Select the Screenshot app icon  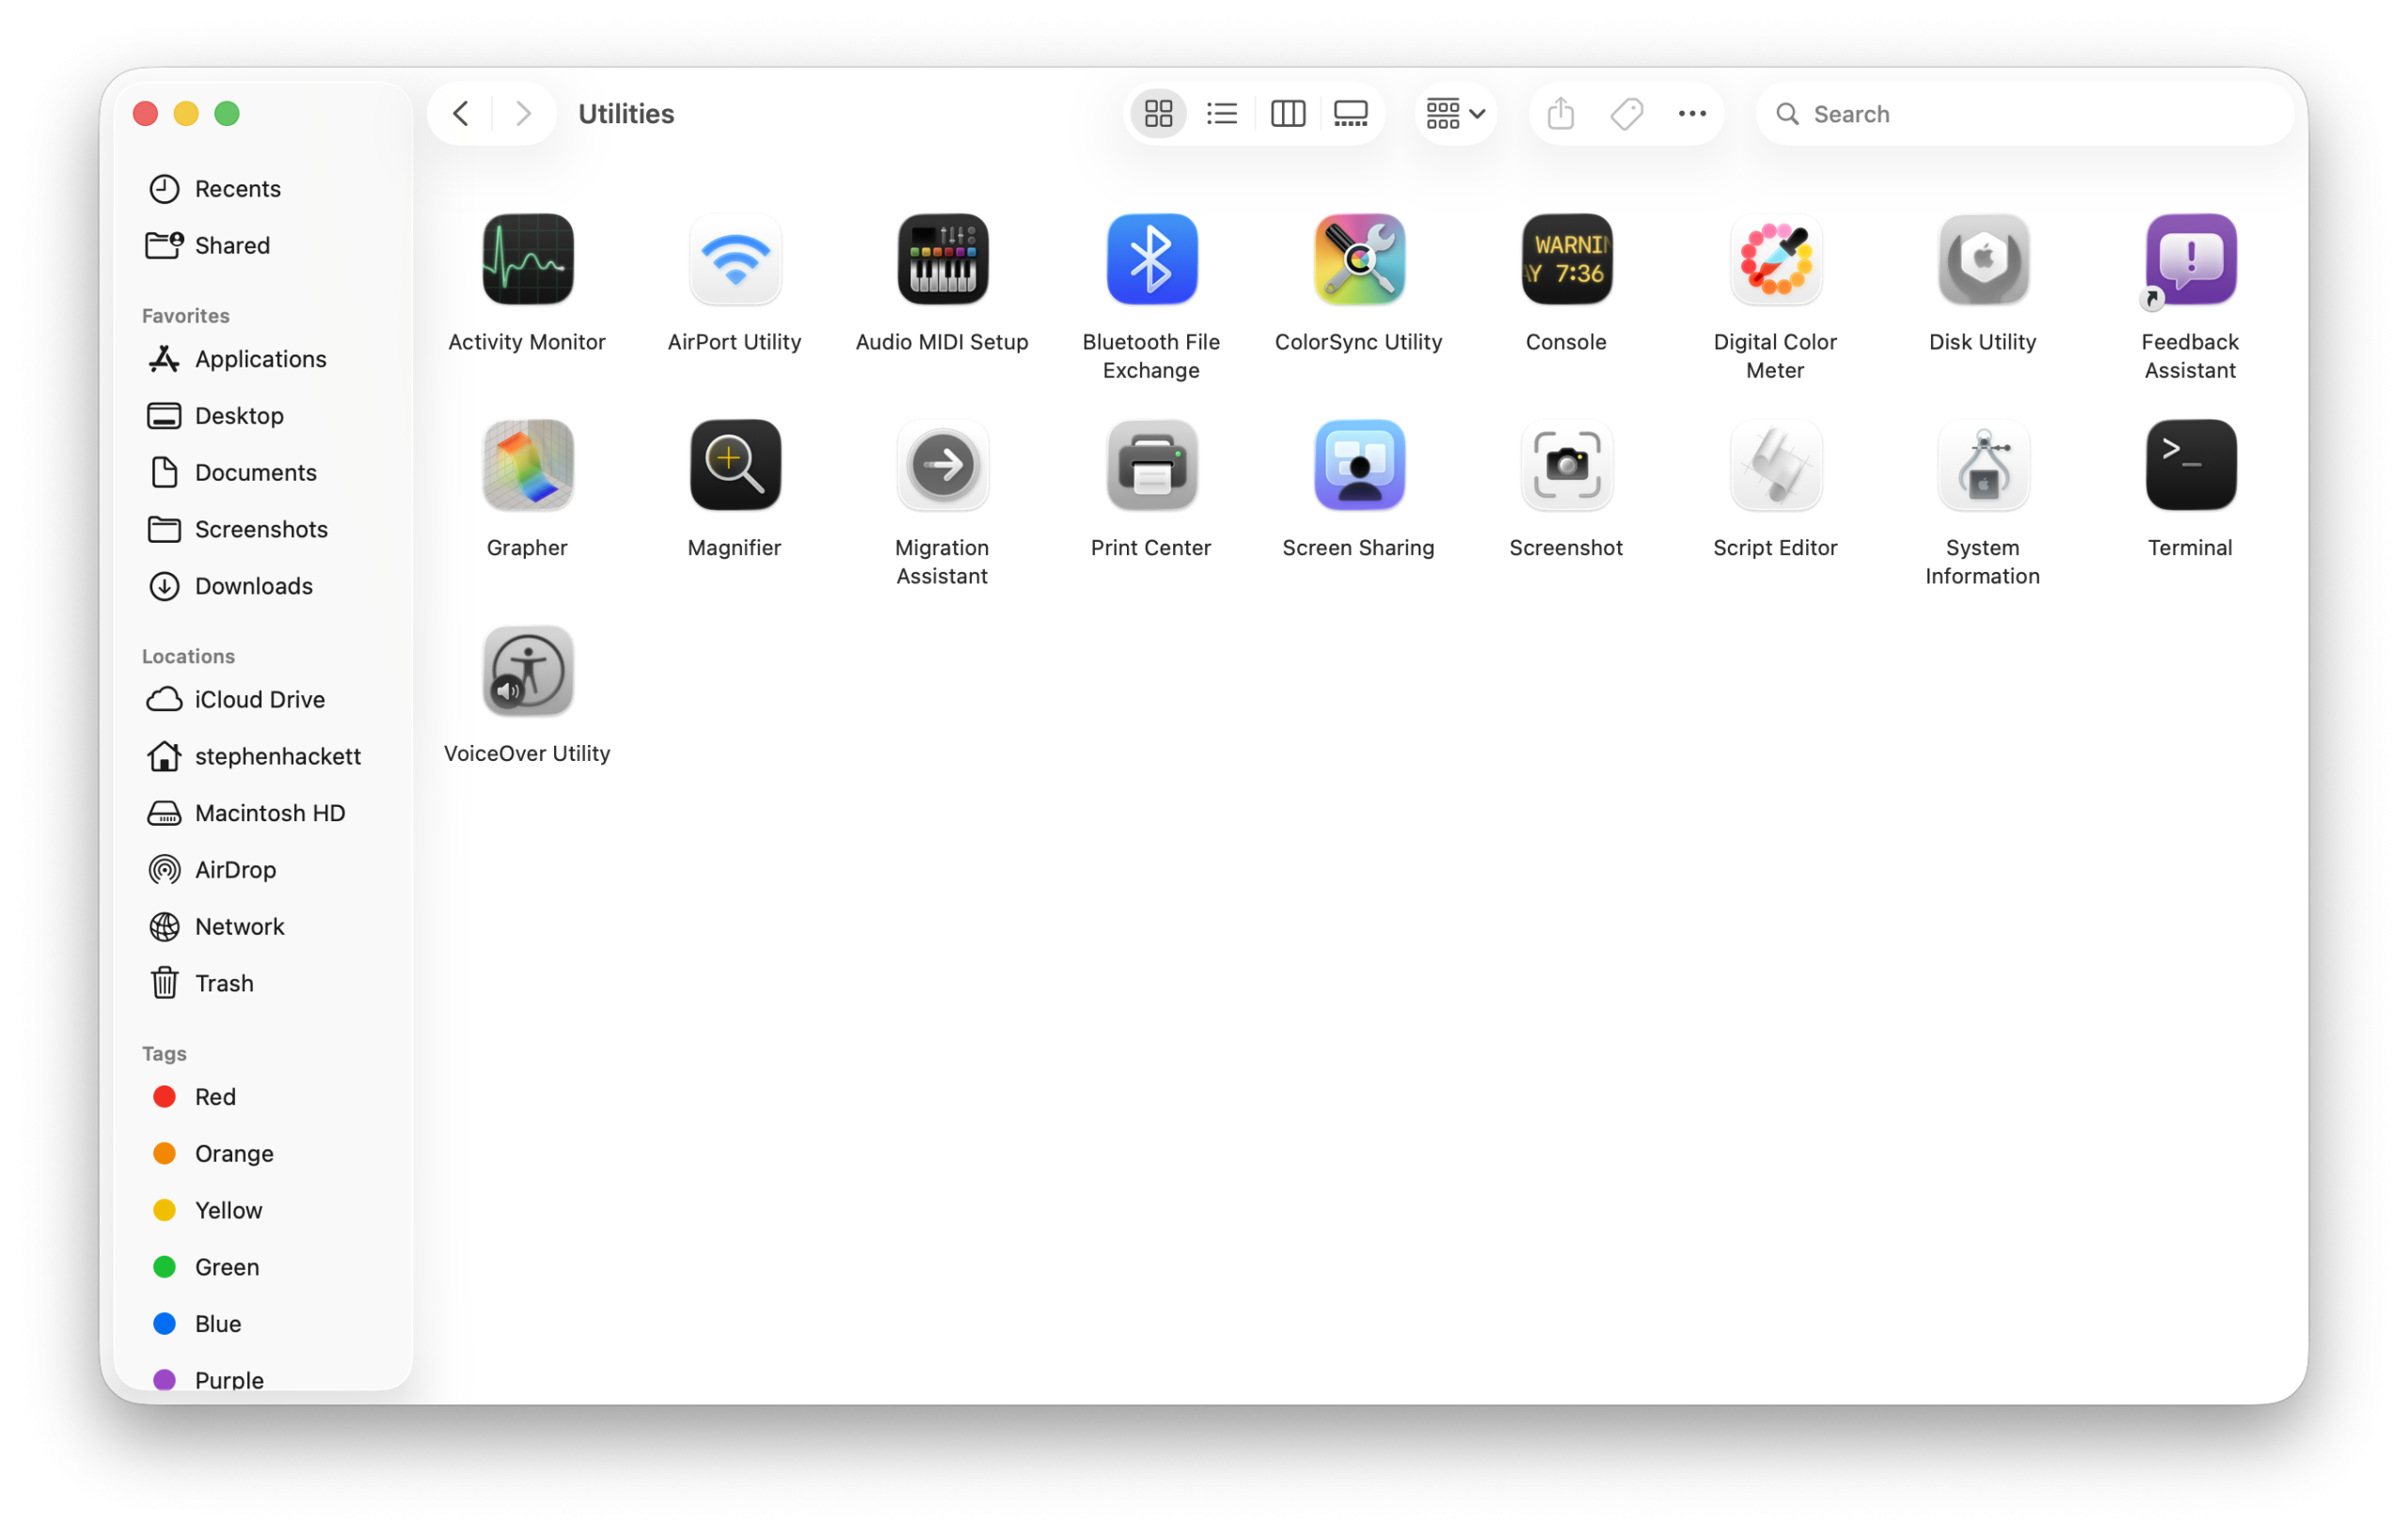click(1566, 465)
